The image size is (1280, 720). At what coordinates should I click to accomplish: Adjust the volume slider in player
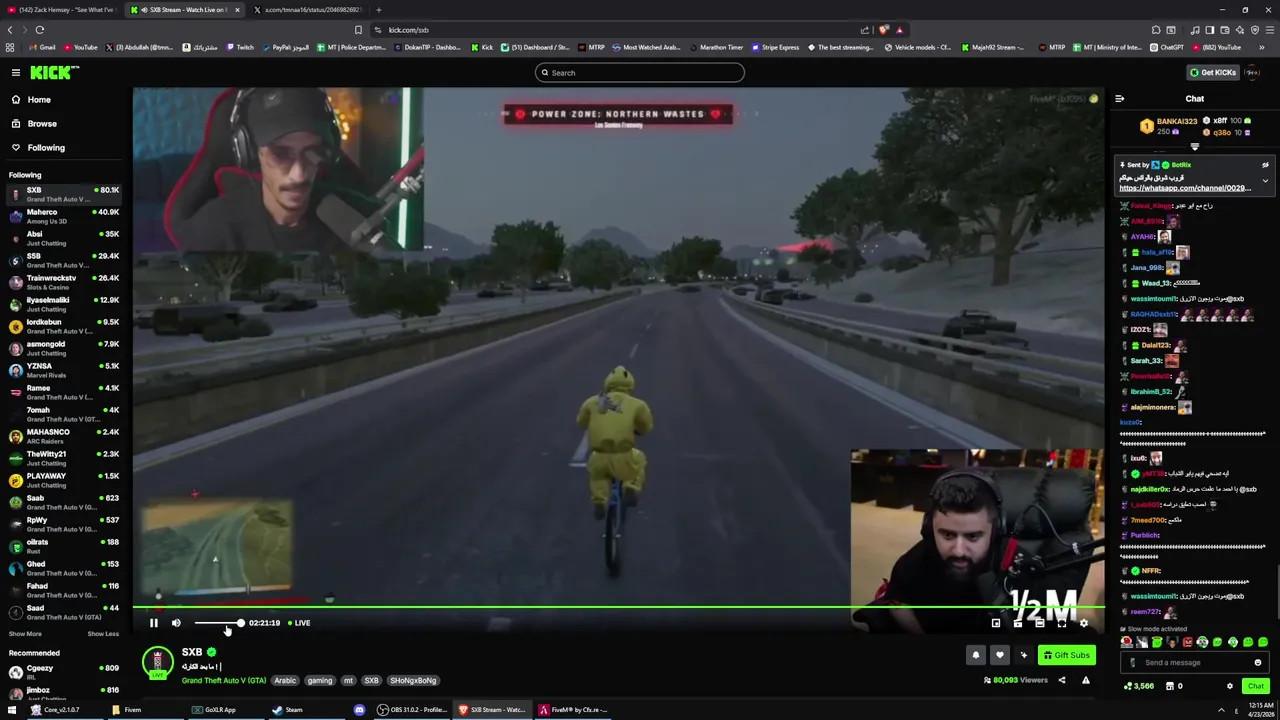pyautogui.click(x=218, y=623)
